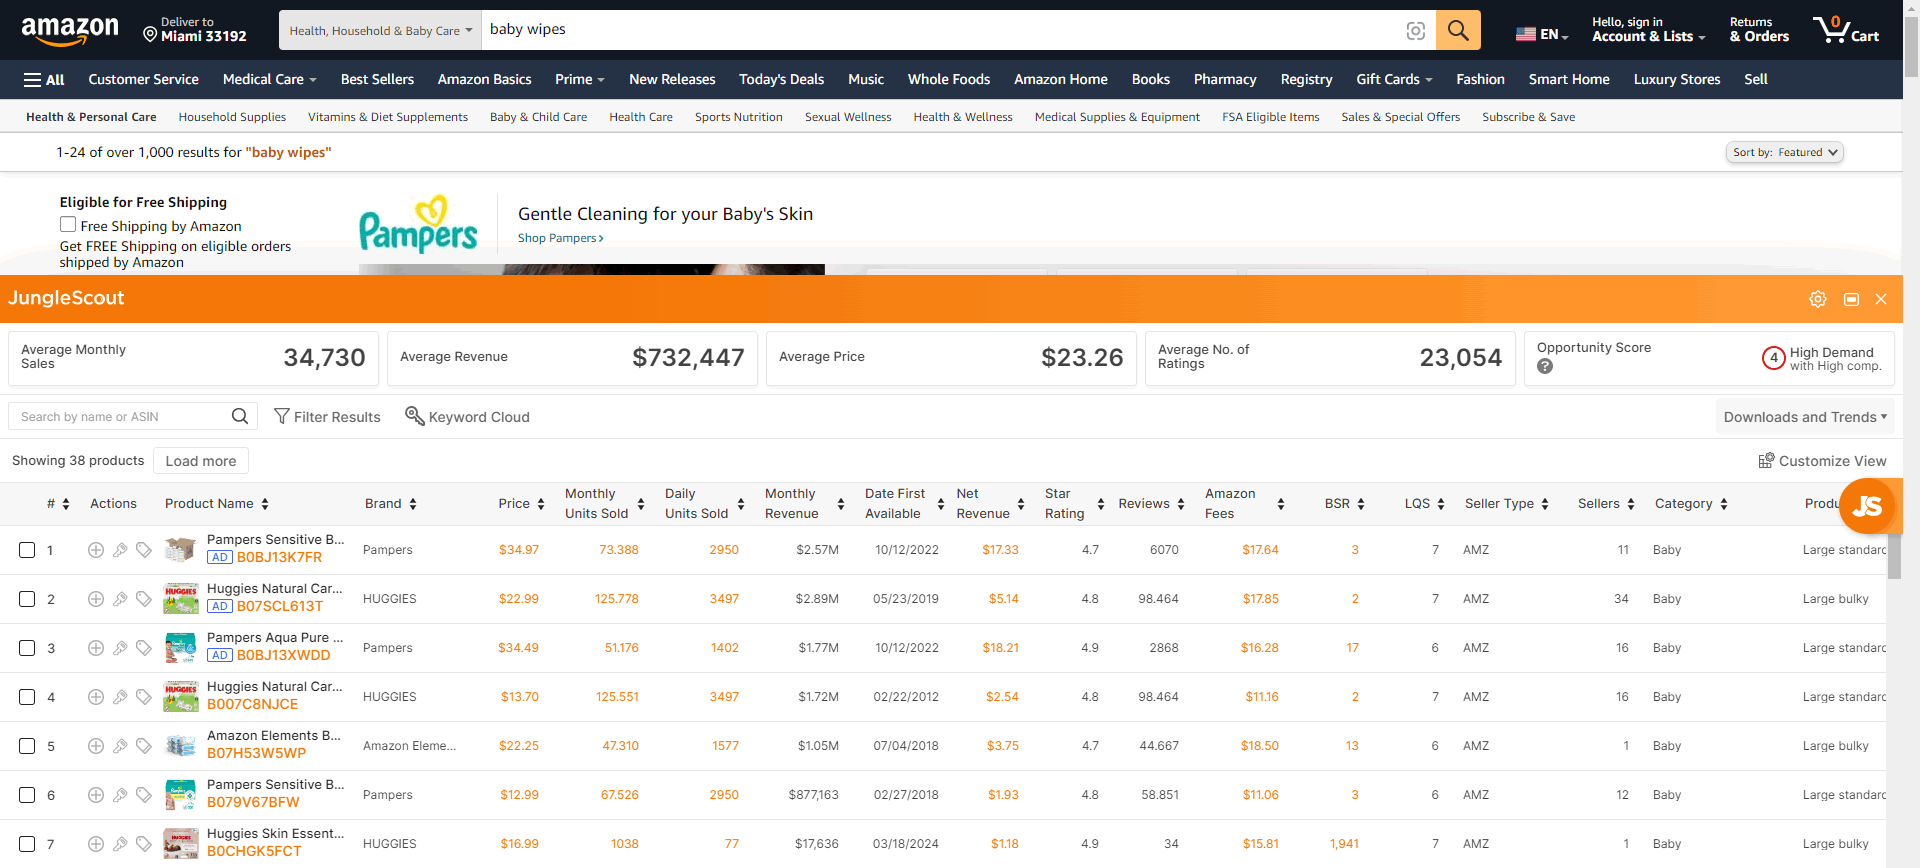Add Pampers Sensitive row 1 plus icon
Image resolution: width=1920 pixels, height=868 pixels.
tap(96, 550)
